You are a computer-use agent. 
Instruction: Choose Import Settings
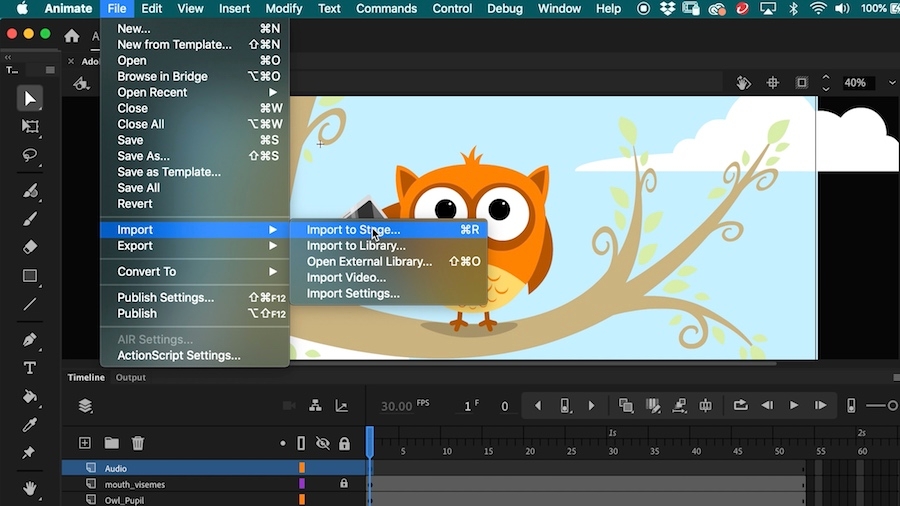tap(389, 294)
